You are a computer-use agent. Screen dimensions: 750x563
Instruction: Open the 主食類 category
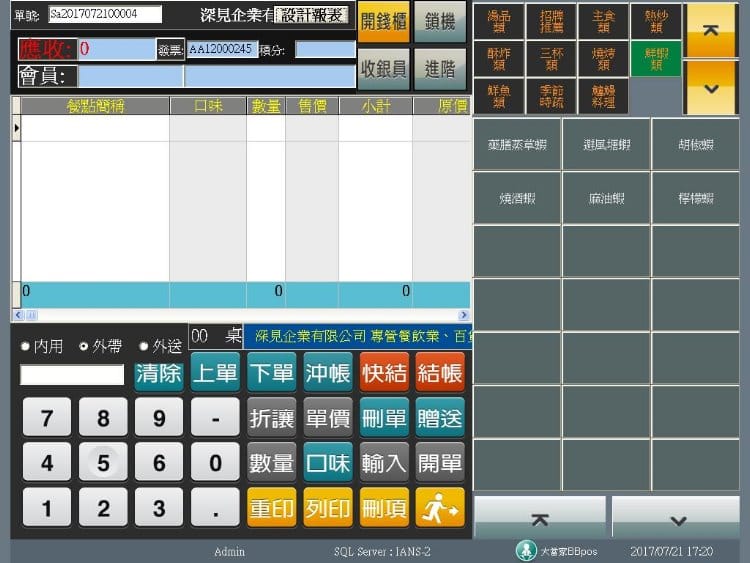(x=603, y=22)
